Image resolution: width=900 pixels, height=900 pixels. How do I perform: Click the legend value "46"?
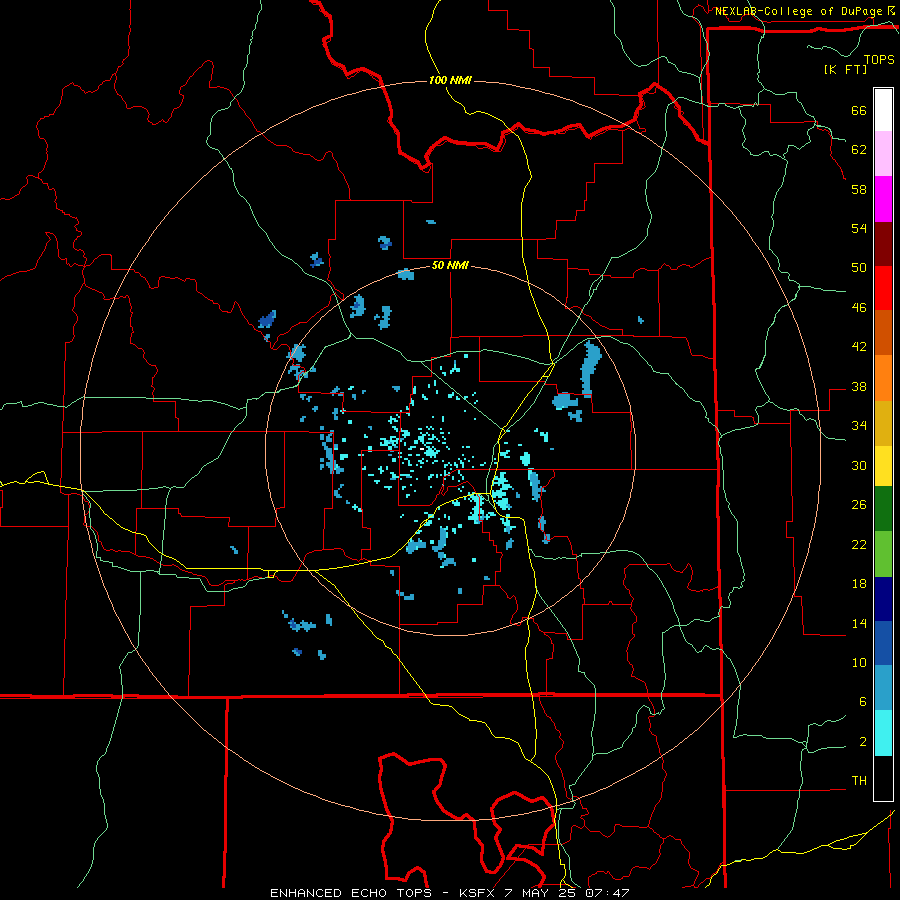click(x=859, y=308)
